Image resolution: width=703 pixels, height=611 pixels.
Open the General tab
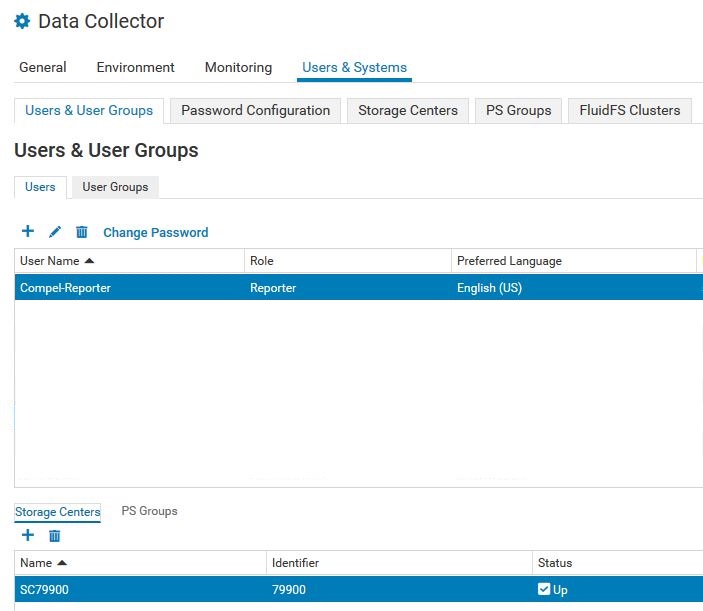(x=43, y=68)
